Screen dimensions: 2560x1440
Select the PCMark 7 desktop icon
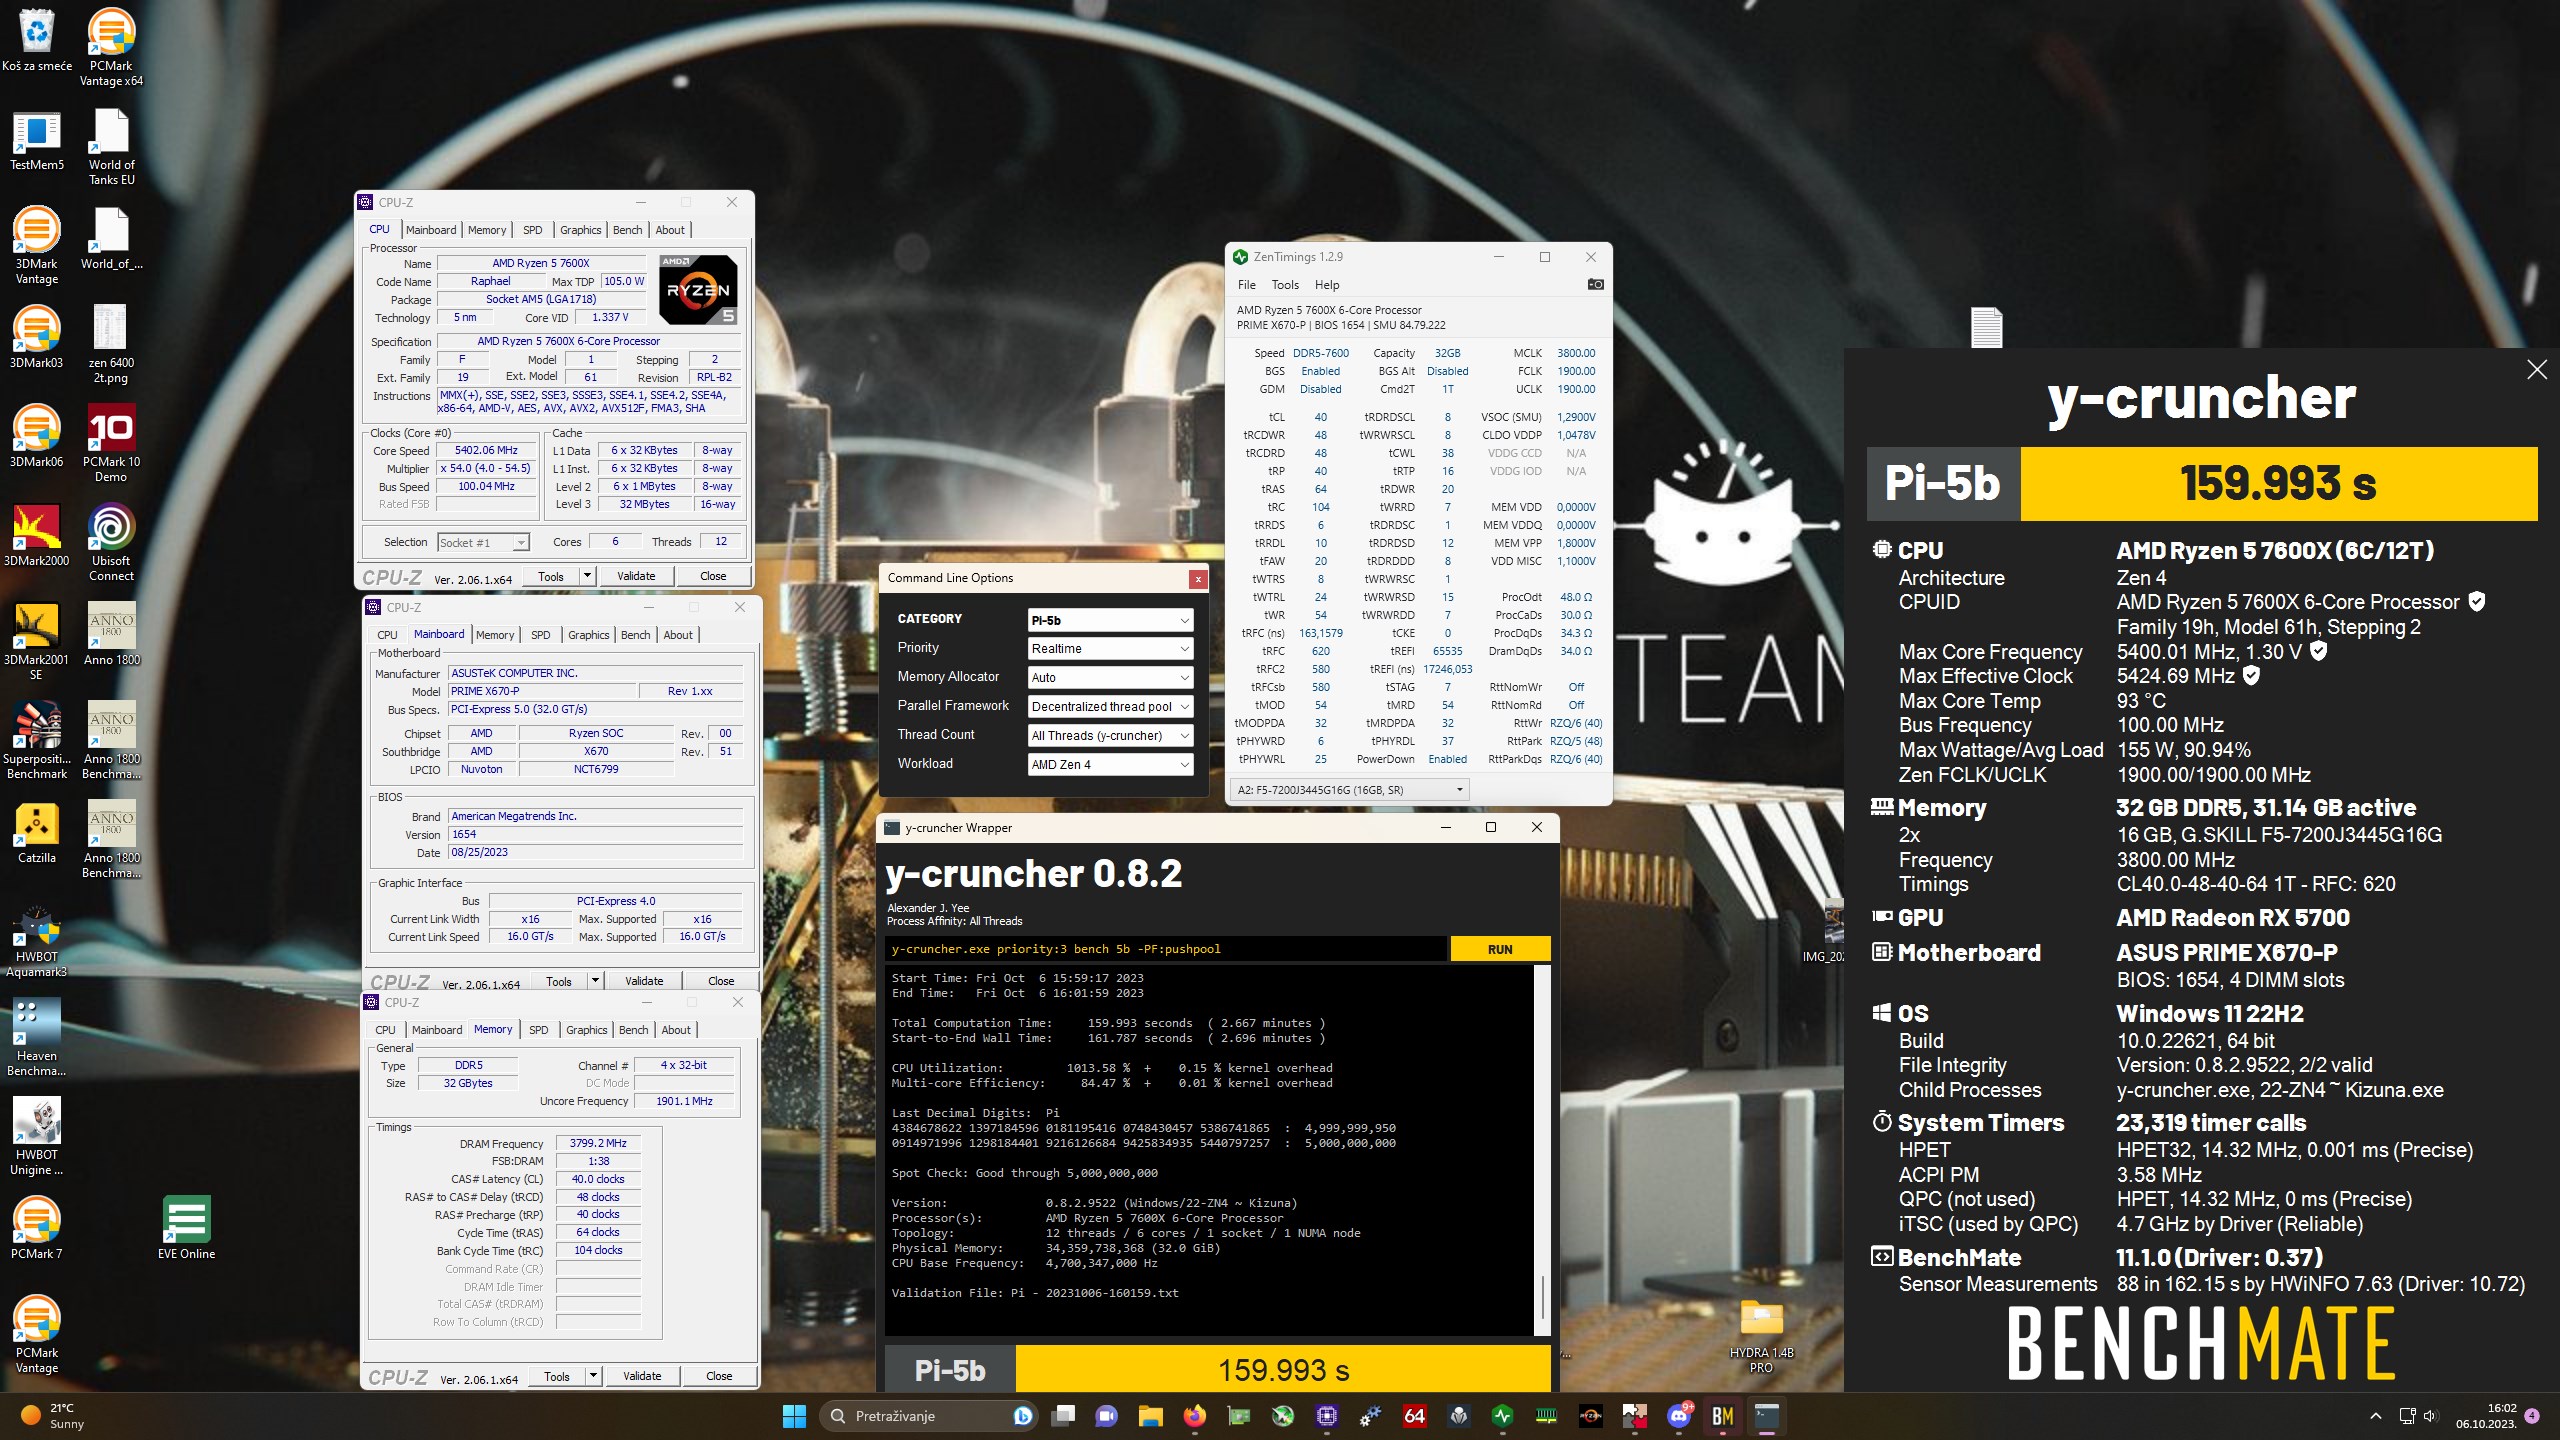[x=37, y=1228]
